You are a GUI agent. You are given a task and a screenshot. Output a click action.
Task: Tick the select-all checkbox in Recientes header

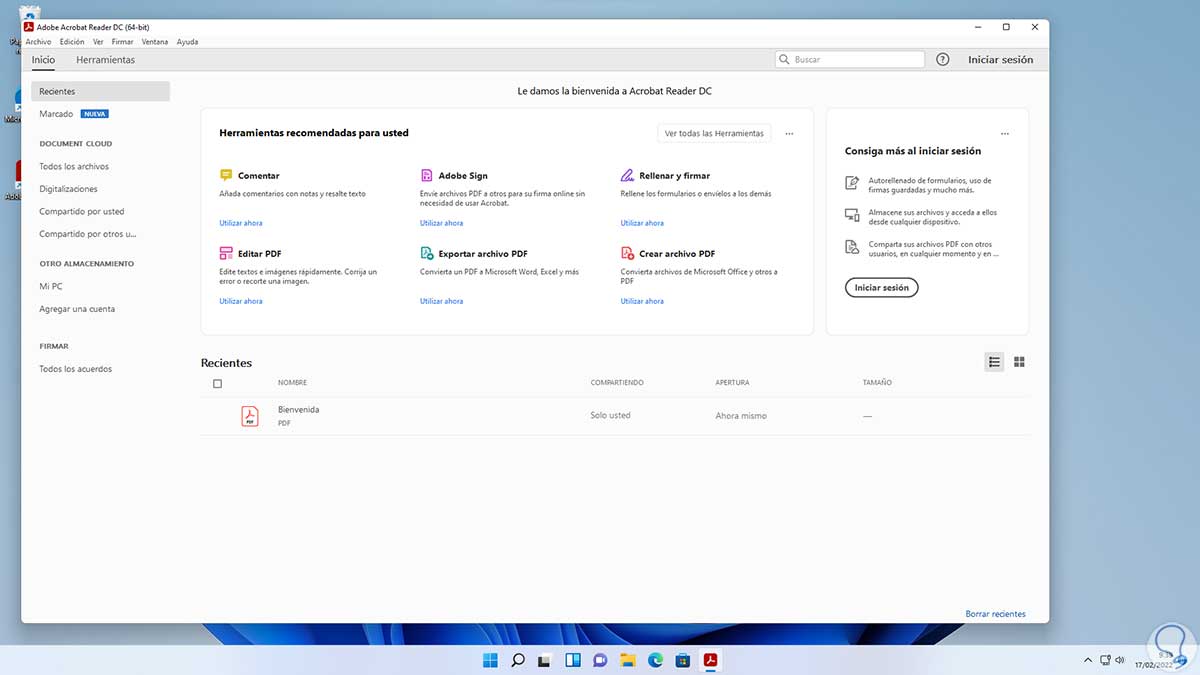tap(217, 383)
